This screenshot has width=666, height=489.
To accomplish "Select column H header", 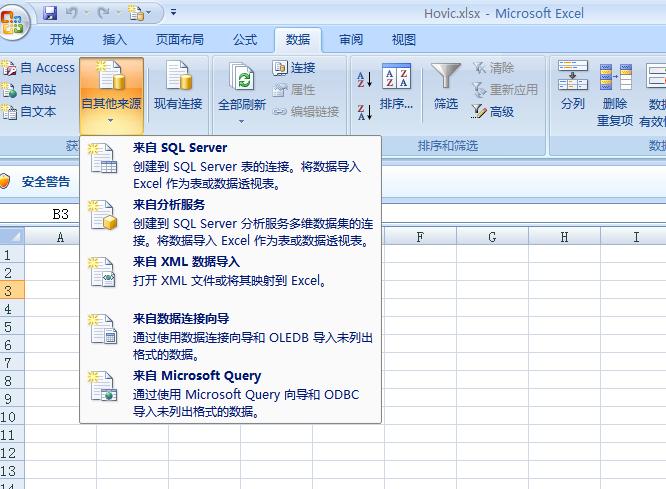I will click(x=564, y=237).
